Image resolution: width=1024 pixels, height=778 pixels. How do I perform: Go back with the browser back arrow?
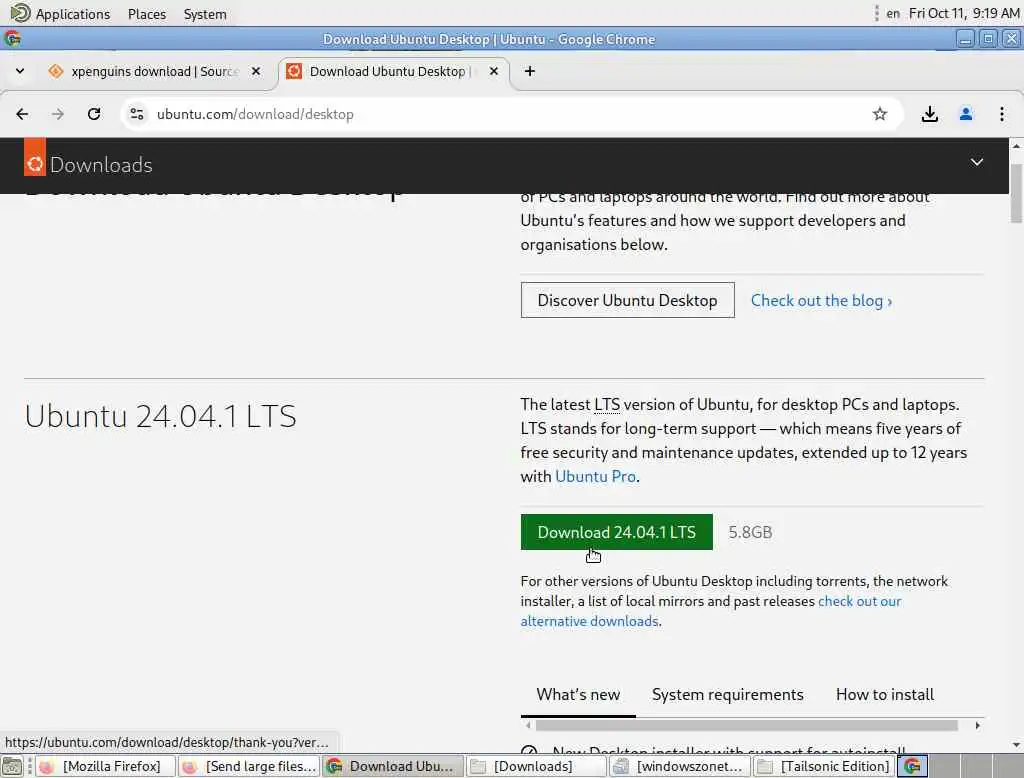coord(22,114)
